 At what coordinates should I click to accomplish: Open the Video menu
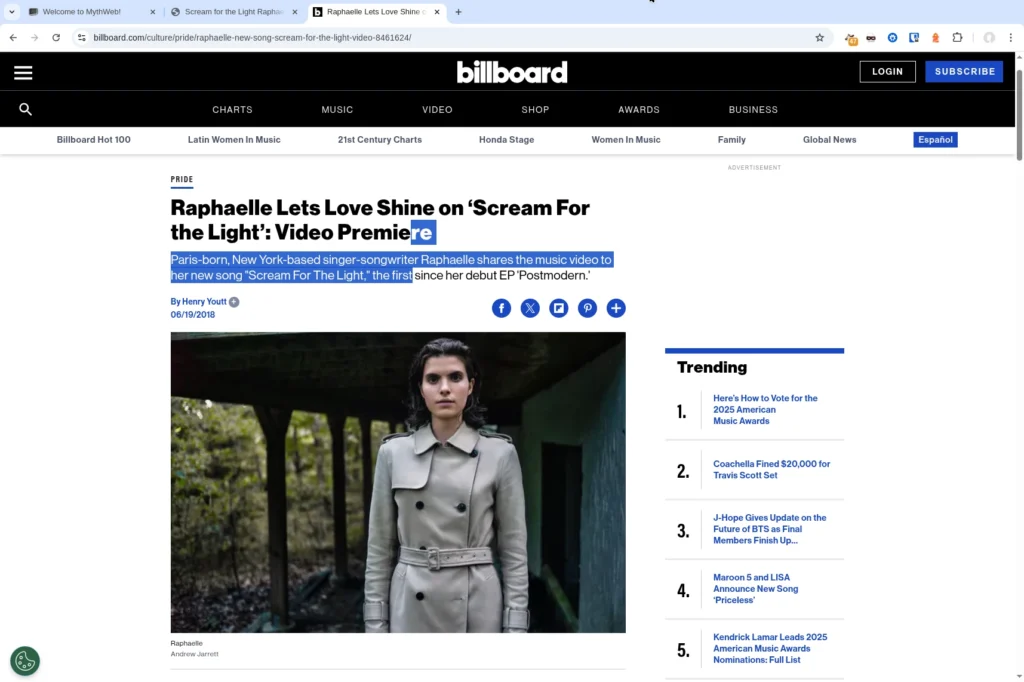(x=437, y=110)
